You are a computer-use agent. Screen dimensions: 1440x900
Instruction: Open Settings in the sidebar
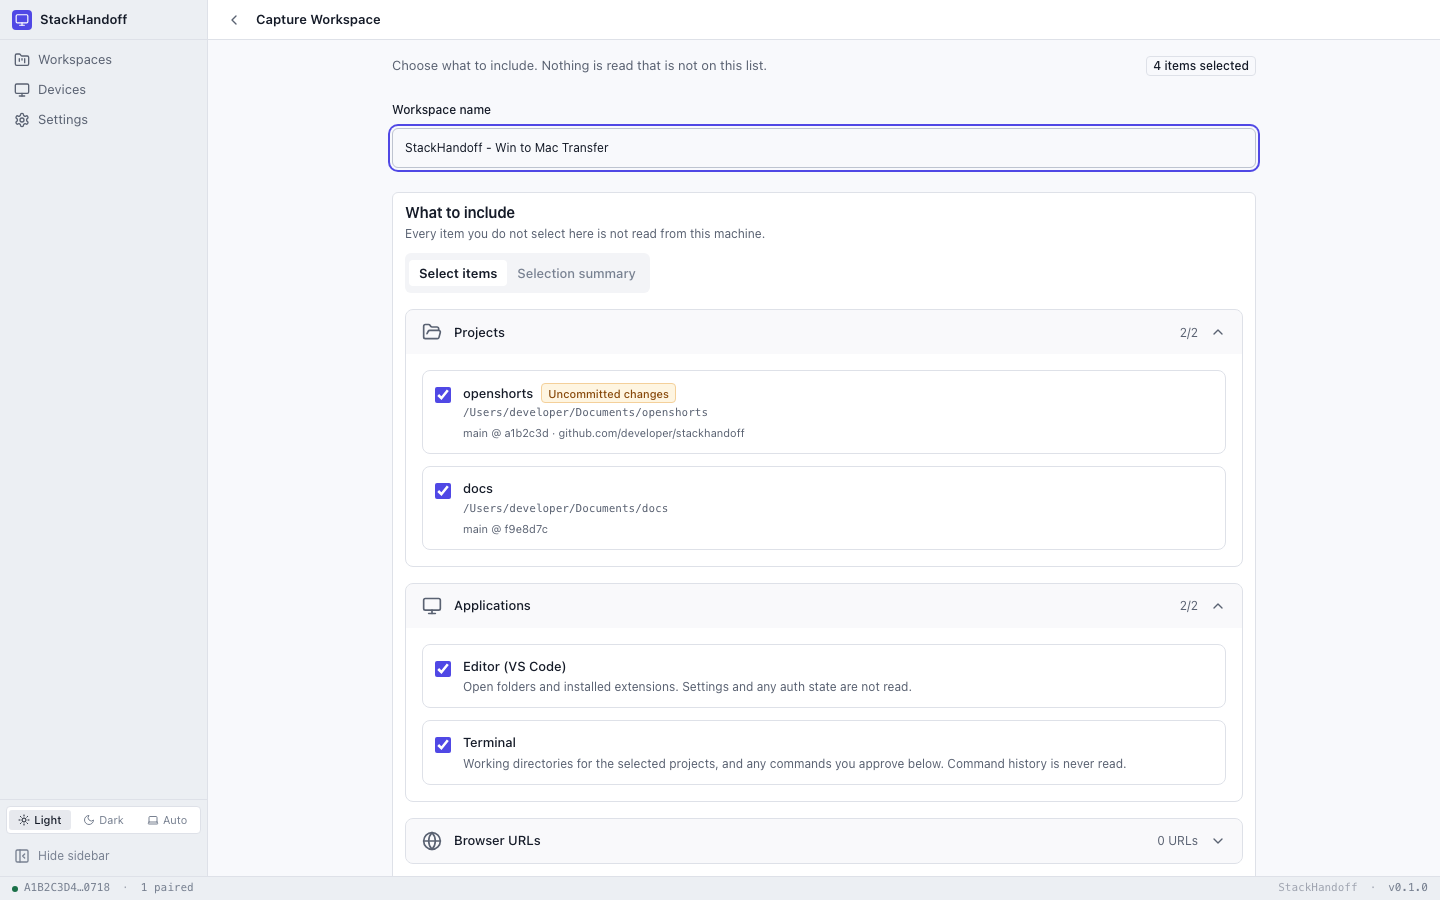pos(104,120)
